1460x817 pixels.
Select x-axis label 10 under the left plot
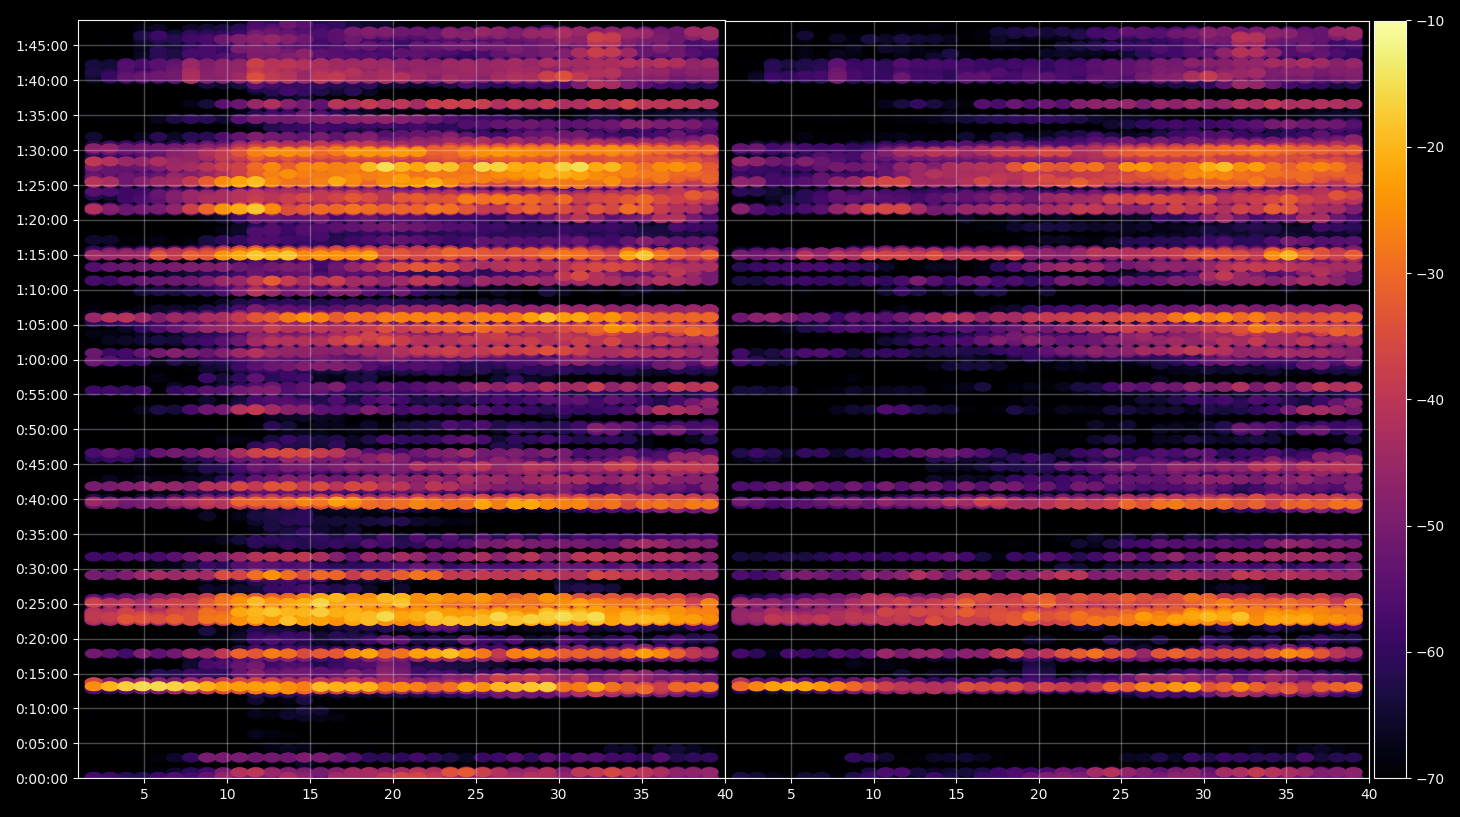point(227,795)
